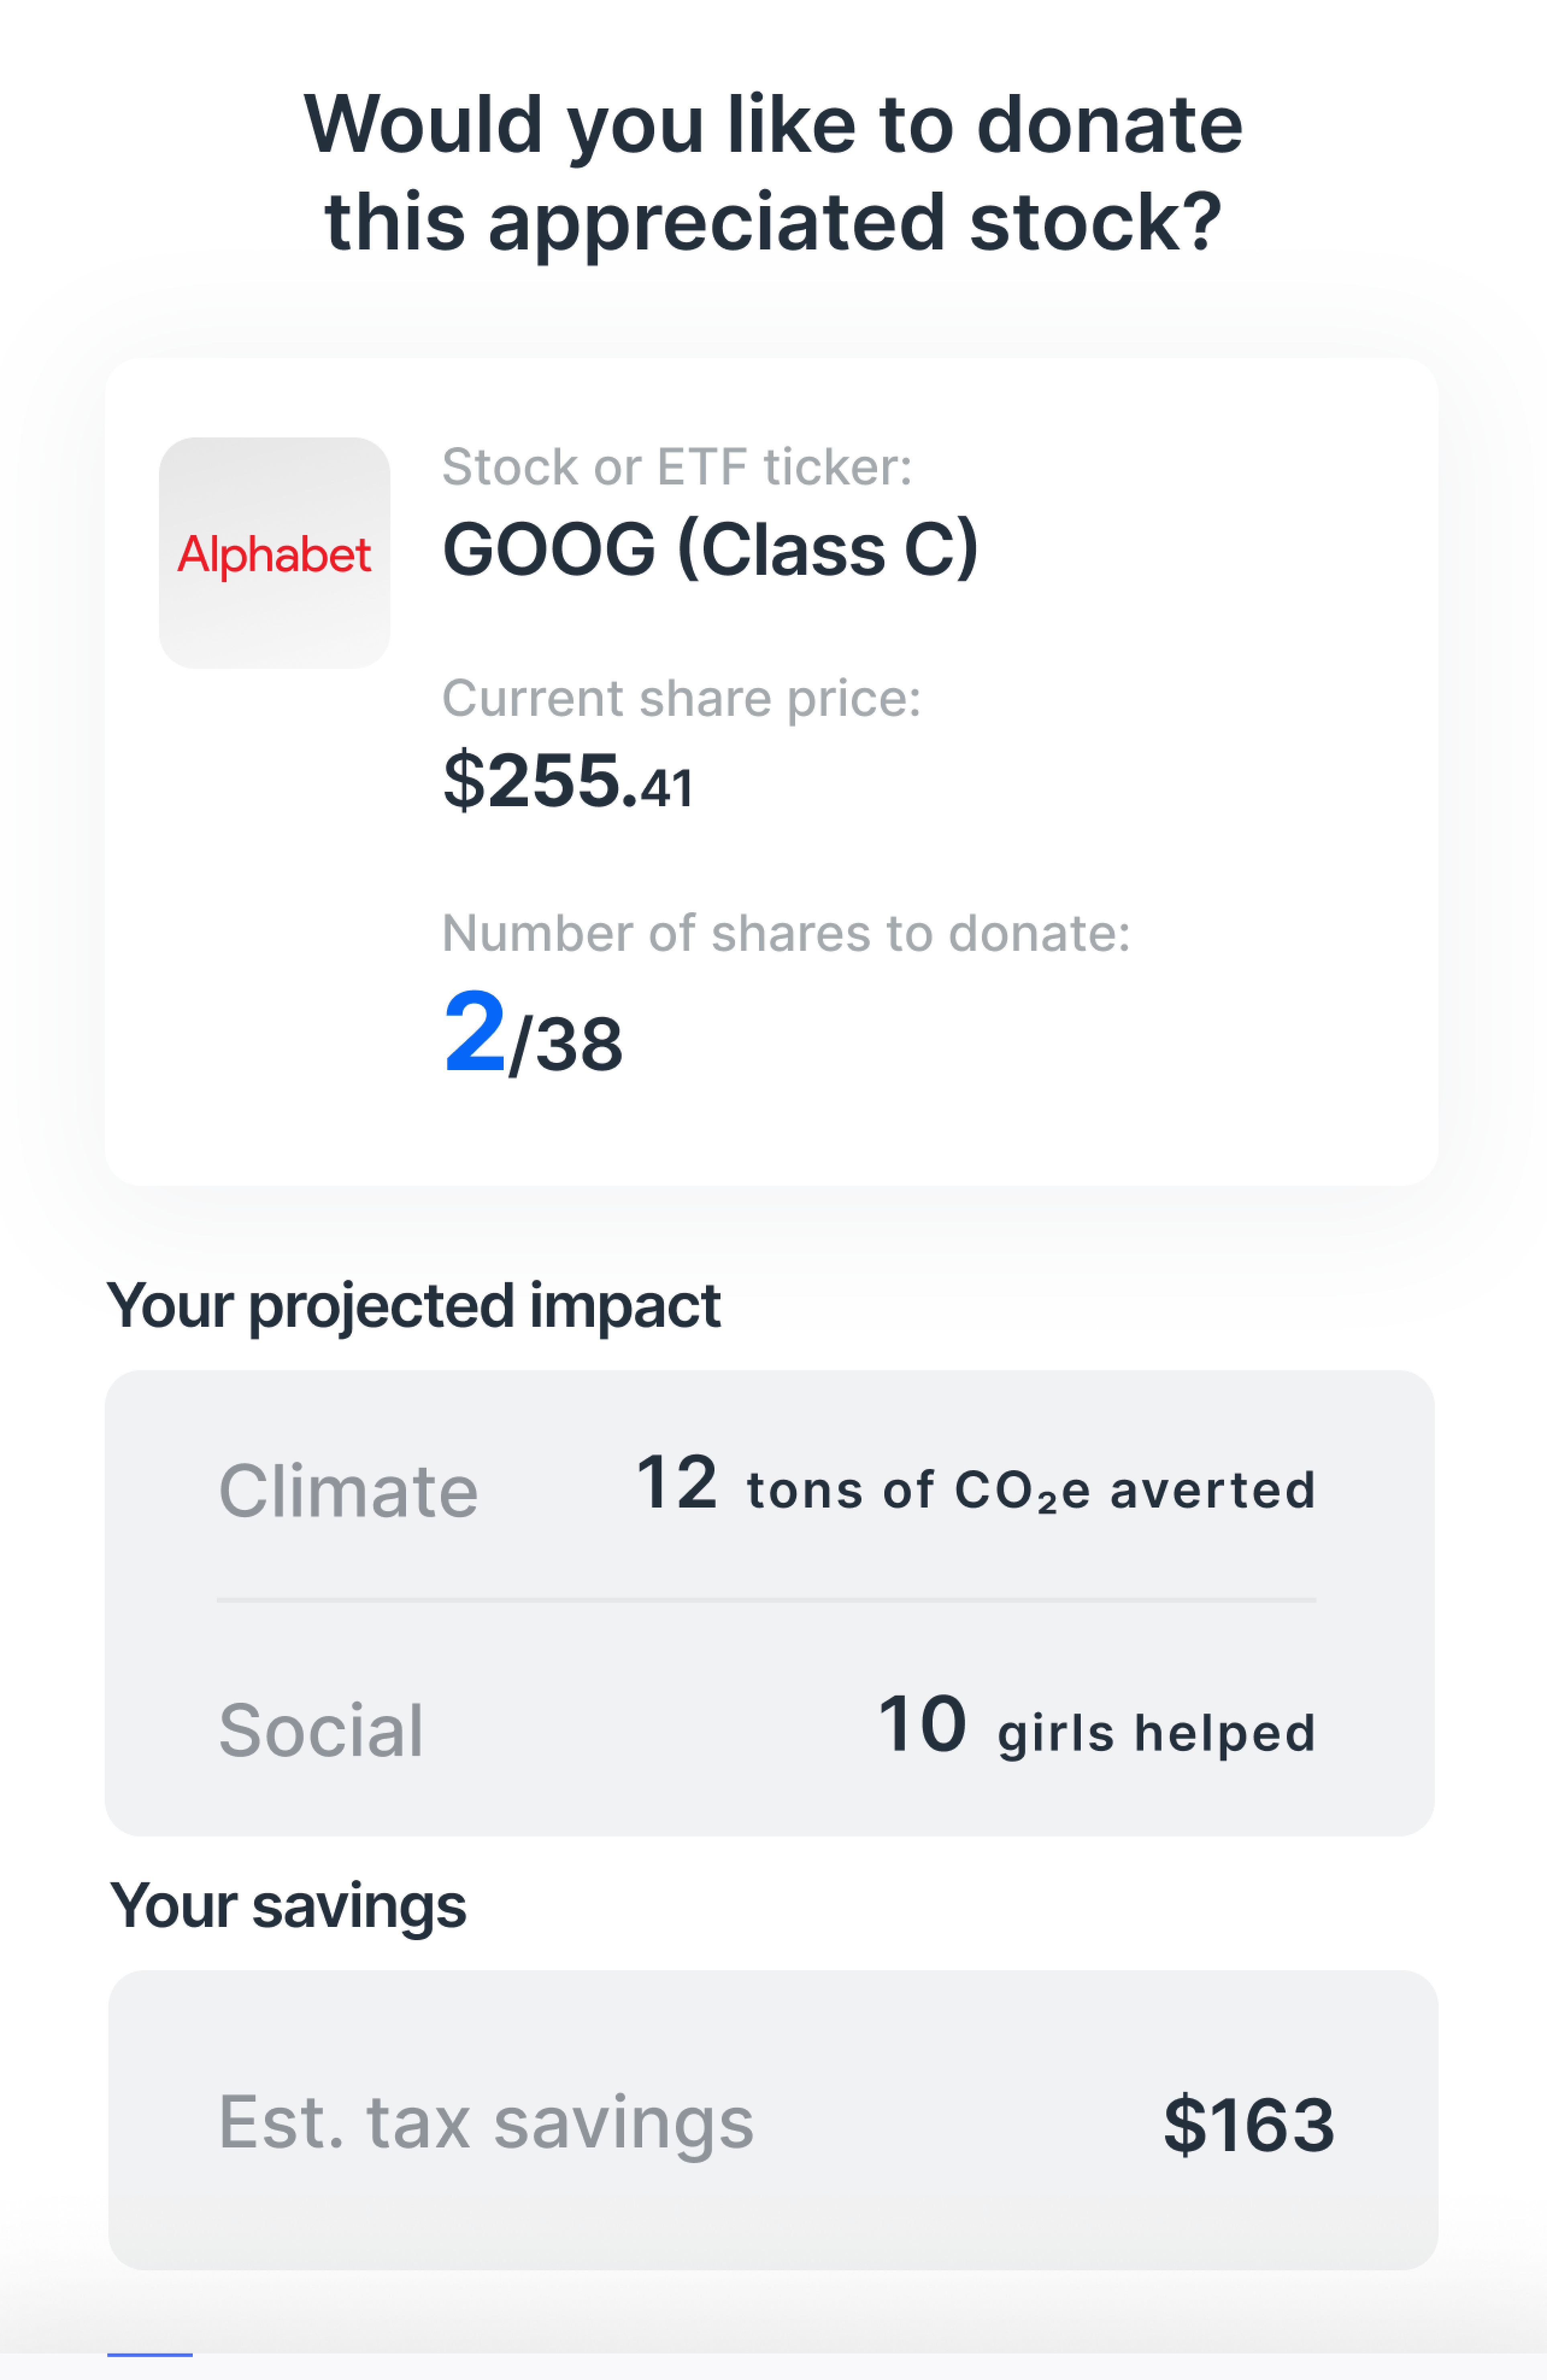Click the Alphabet logo thumbnail
This screenshot has height=2380, width=1547.
(x=274, y=553)
